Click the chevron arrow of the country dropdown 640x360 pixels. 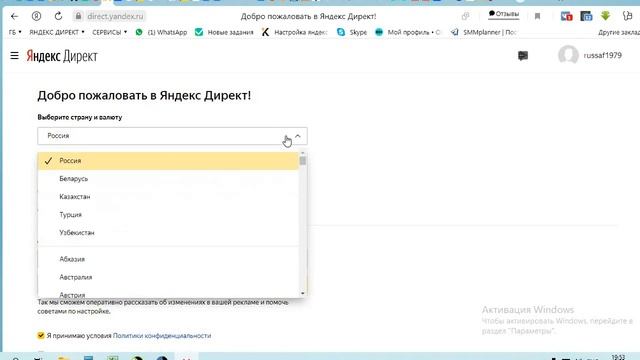point(298,136)
